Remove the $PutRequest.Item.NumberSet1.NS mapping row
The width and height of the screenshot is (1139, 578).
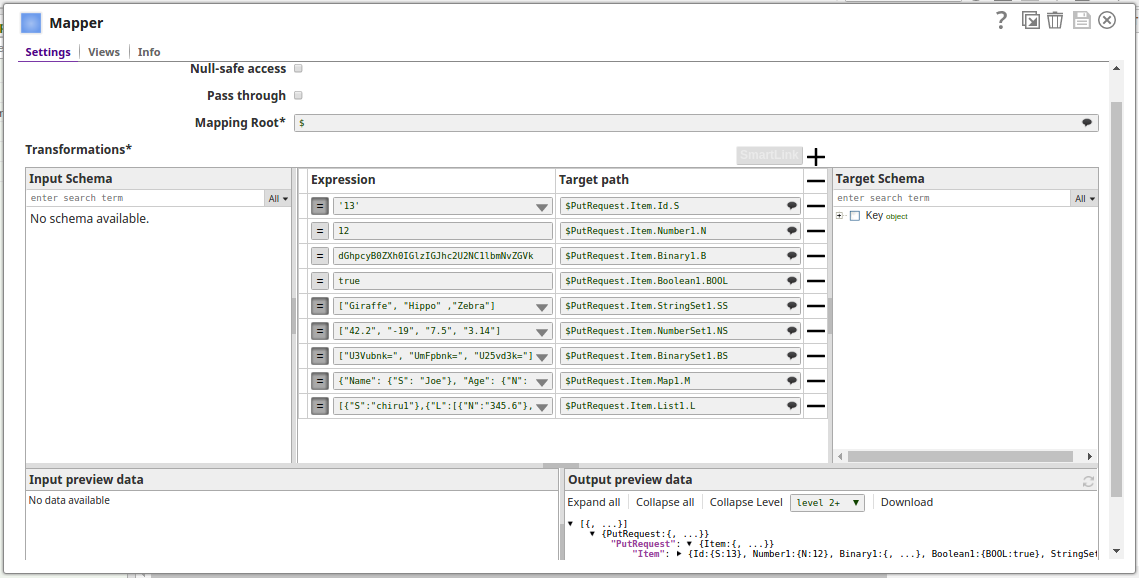pos(816,331)
